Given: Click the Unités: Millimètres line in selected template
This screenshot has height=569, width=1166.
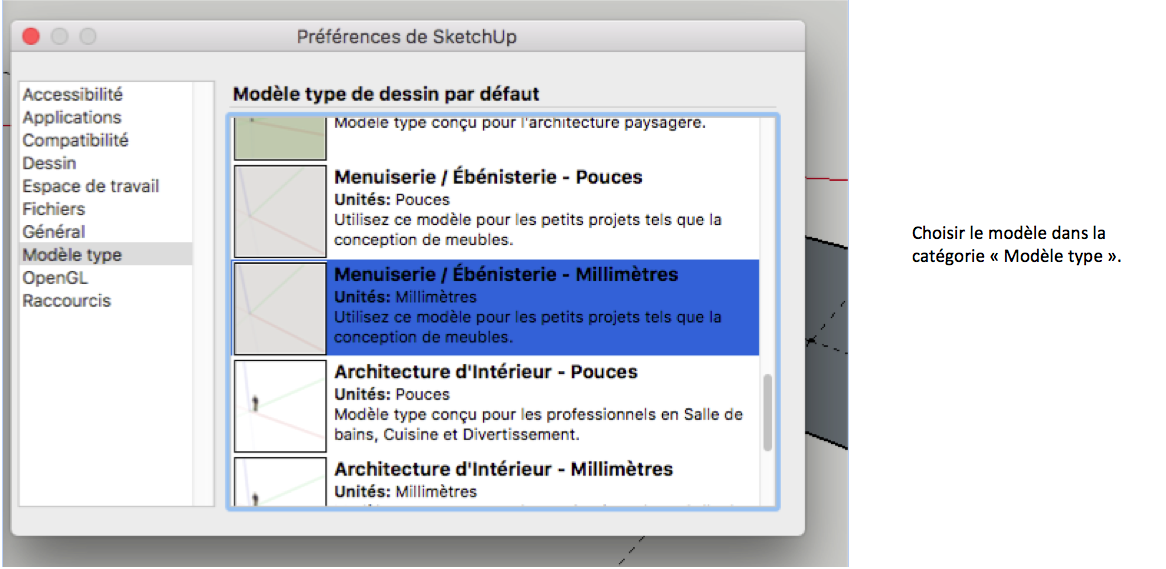Looking at the screenshot, I should (405, 298).
